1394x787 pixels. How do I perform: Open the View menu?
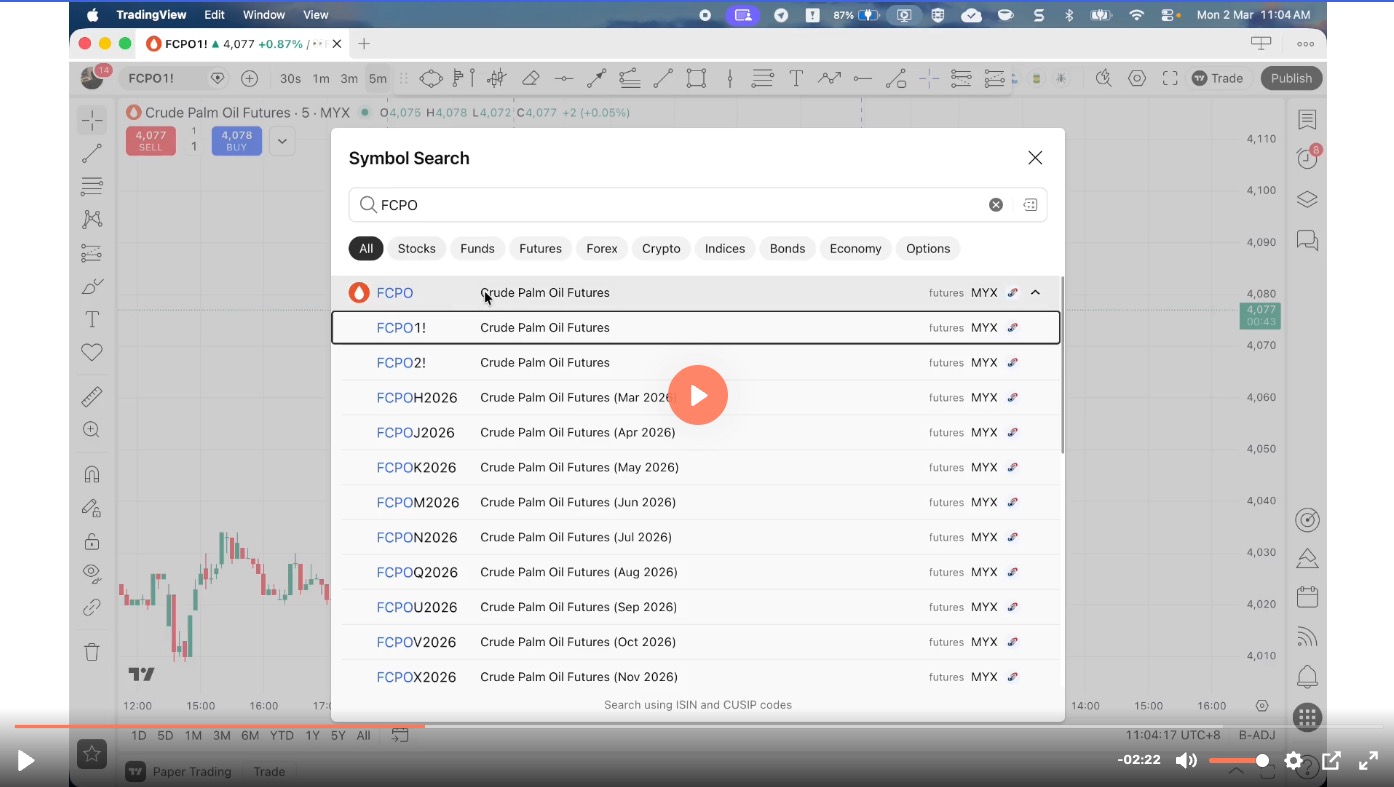click(x=316, y=15)
